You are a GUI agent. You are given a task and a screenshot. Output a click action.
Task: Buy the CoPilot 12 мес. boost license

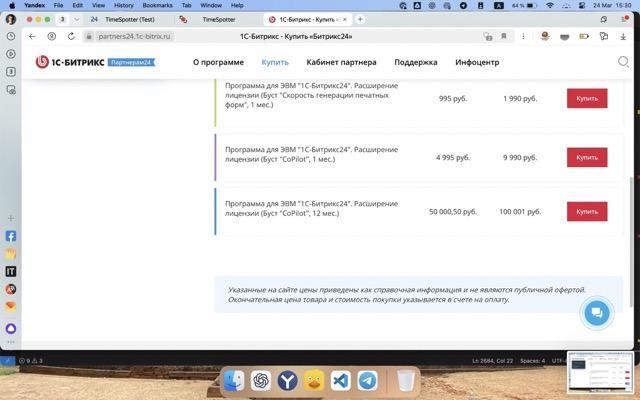[586, 211]
